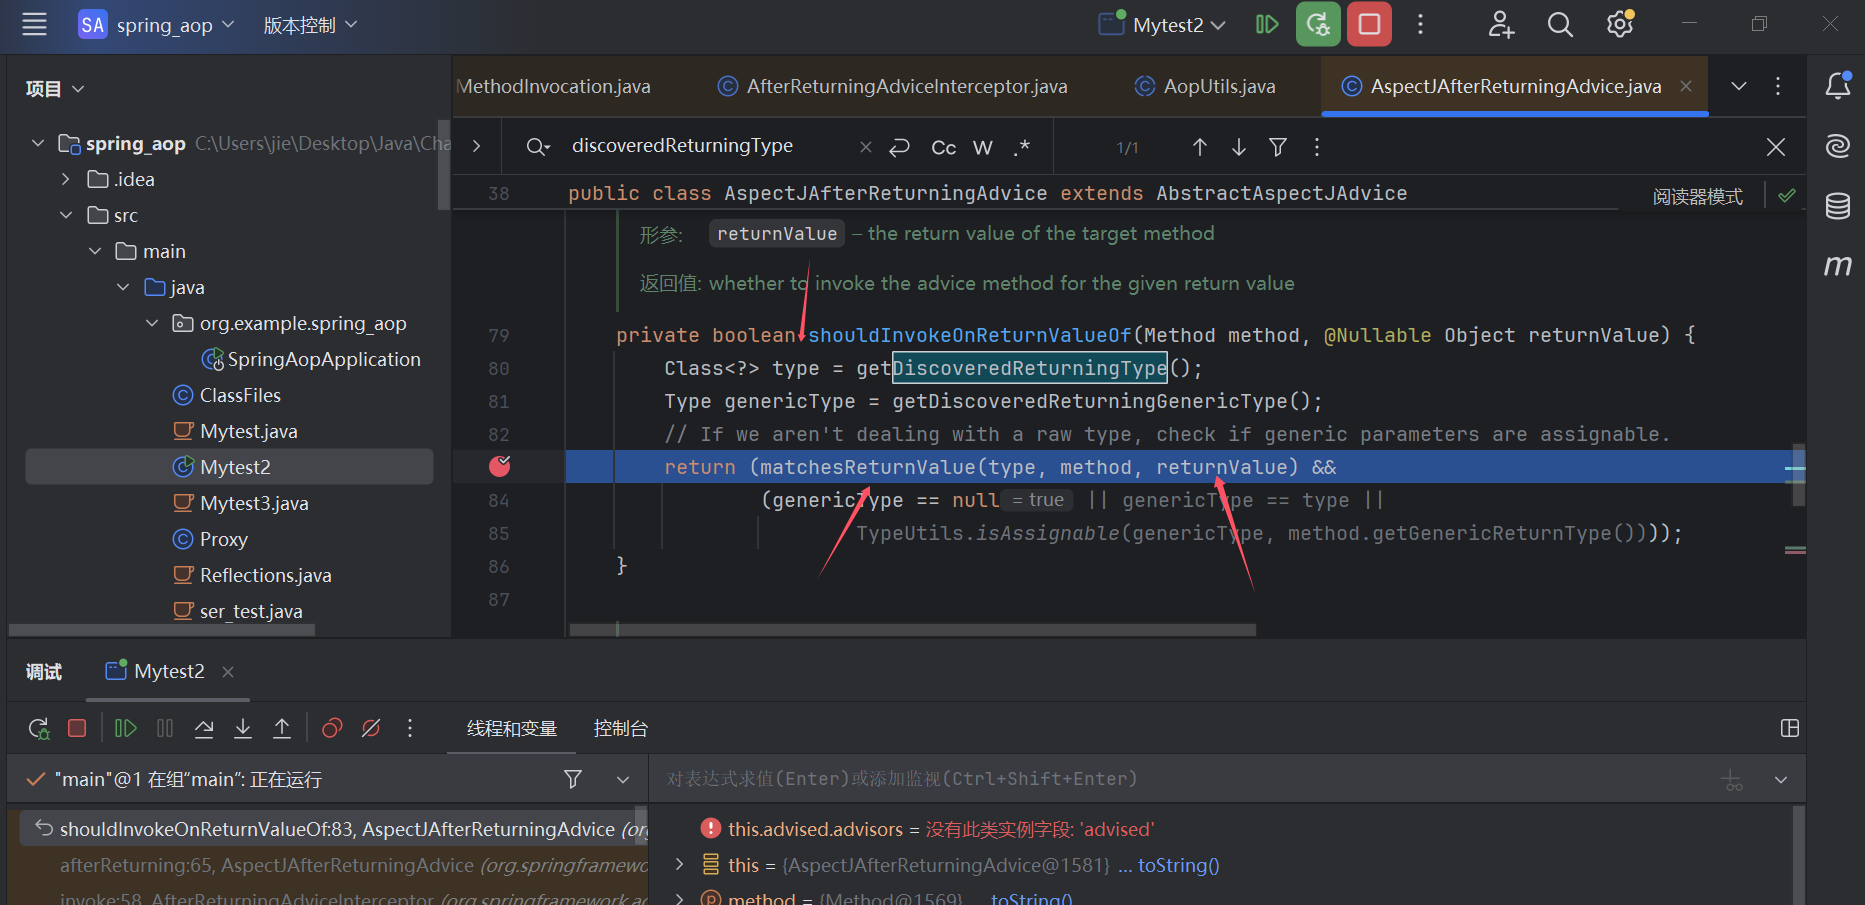Image resolution: width=1865 pixels, height=905 pixels.
Task: Rerun debug for Mytest2 in title bar
Action: point(1318,24)
